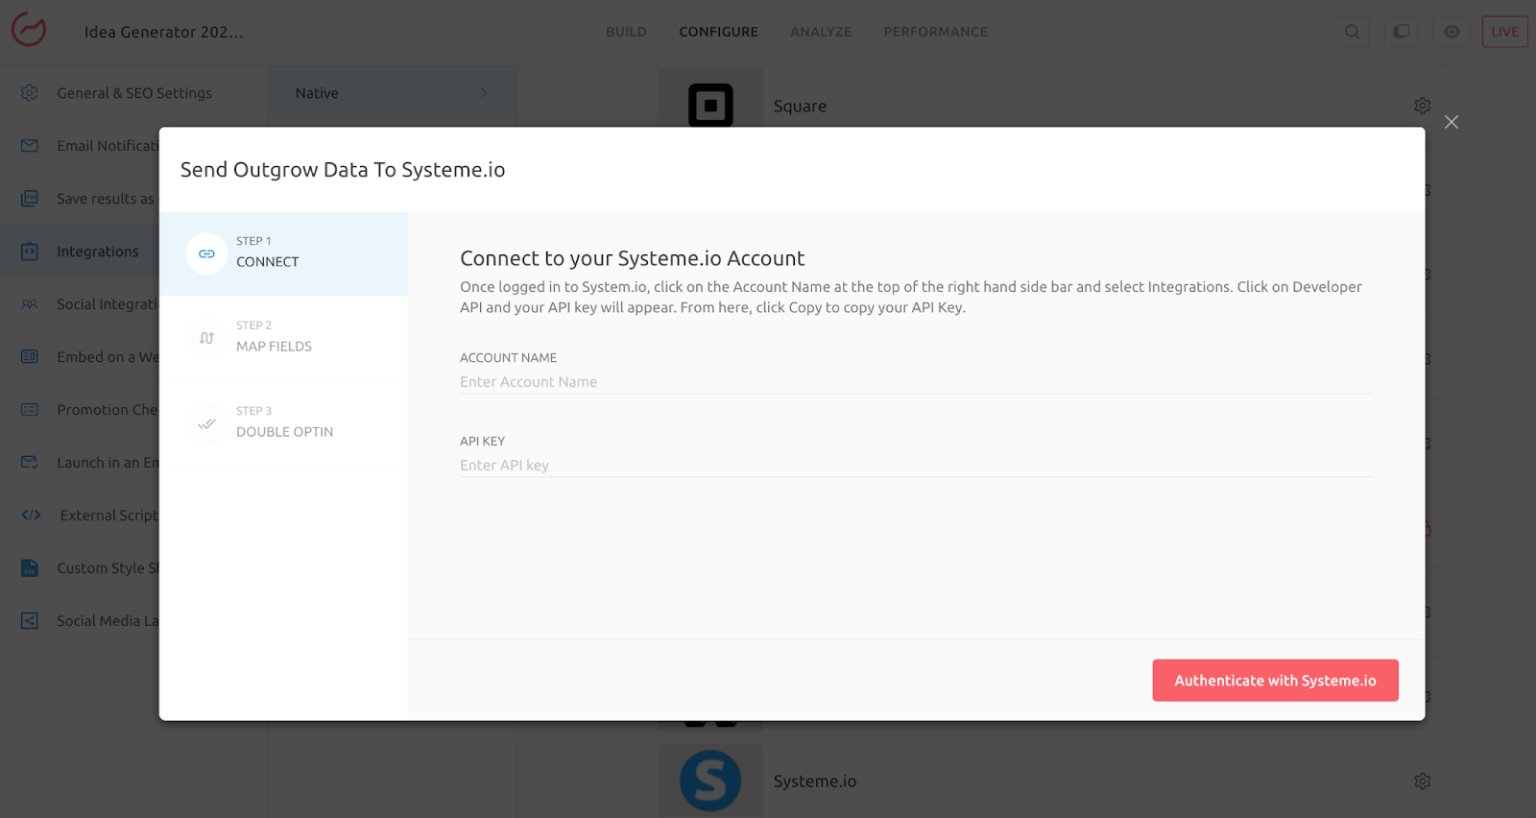1536x818 pixels.
Task: Click Authenticate with Systeme.io button
Action: 1274,680
